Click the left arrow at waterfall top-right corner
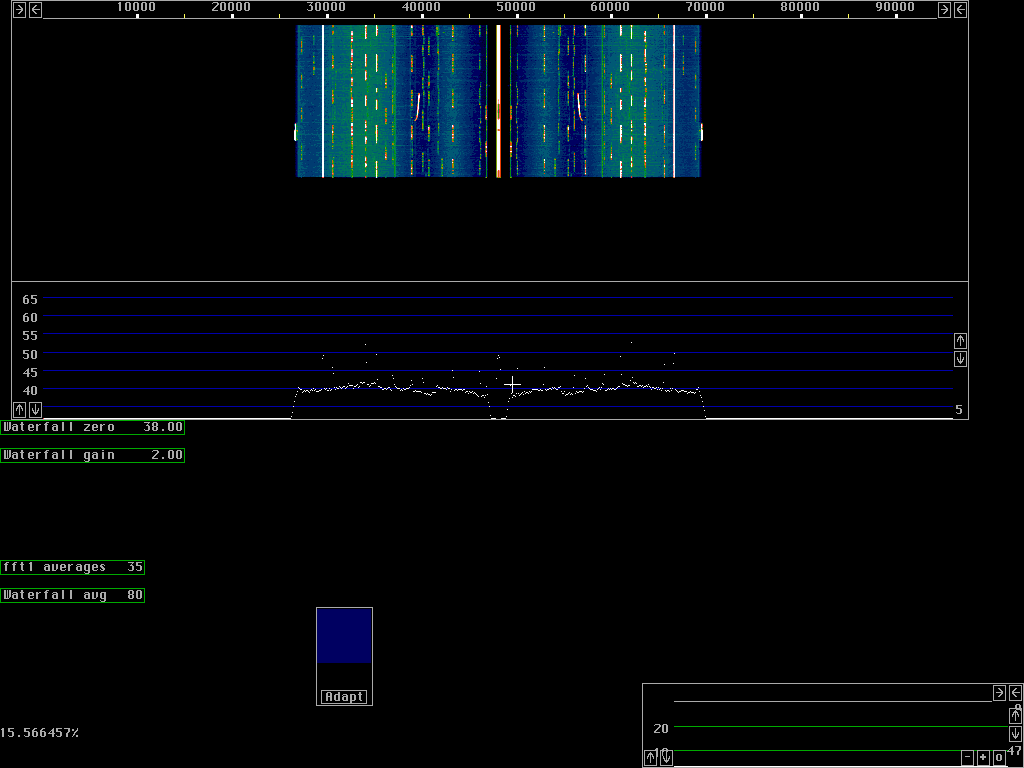Viewport: 1024px width, 768px height. [961, 10]
